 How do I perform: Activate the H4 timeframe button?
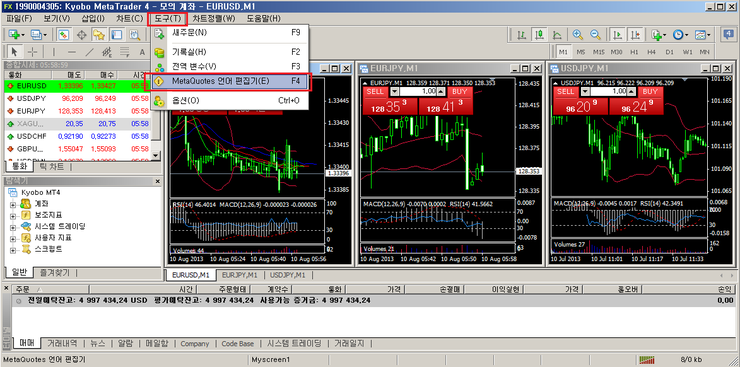[651, 52]
